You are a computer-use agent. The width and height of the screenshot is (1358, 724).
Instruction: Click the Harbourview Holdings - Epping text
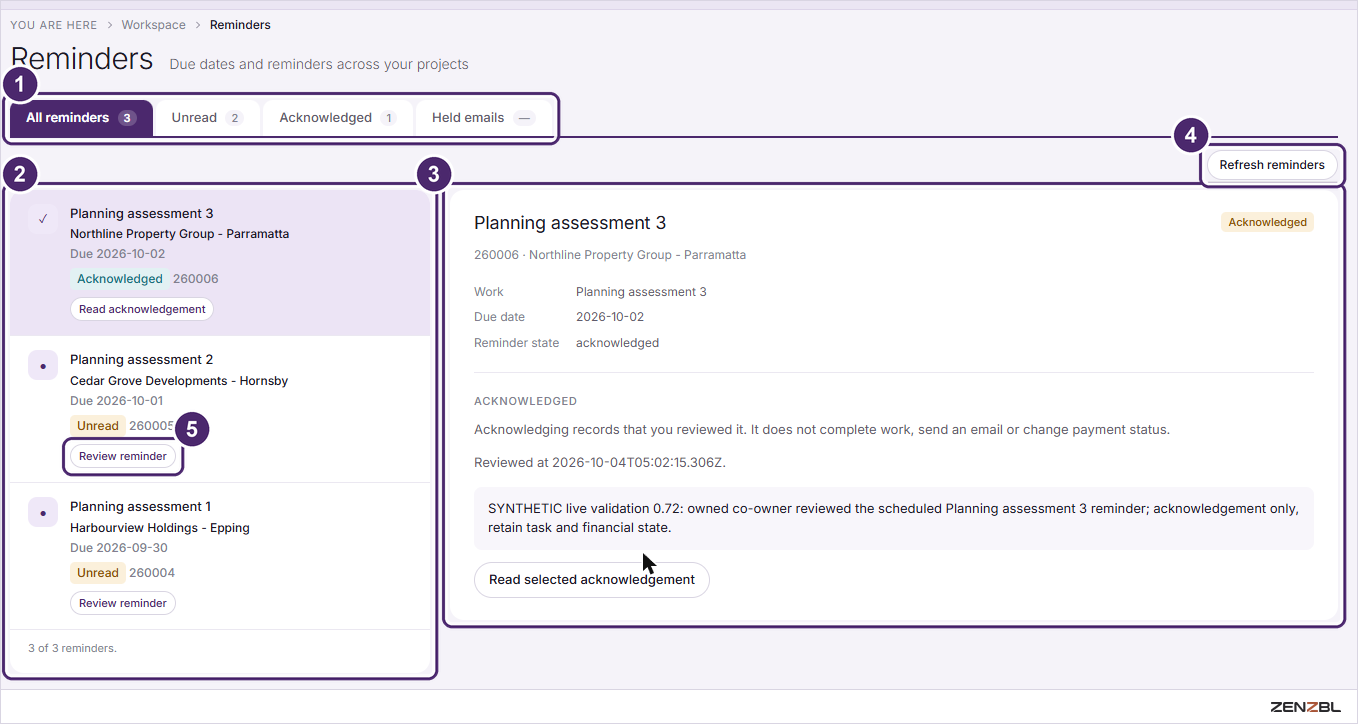(160, 528)
